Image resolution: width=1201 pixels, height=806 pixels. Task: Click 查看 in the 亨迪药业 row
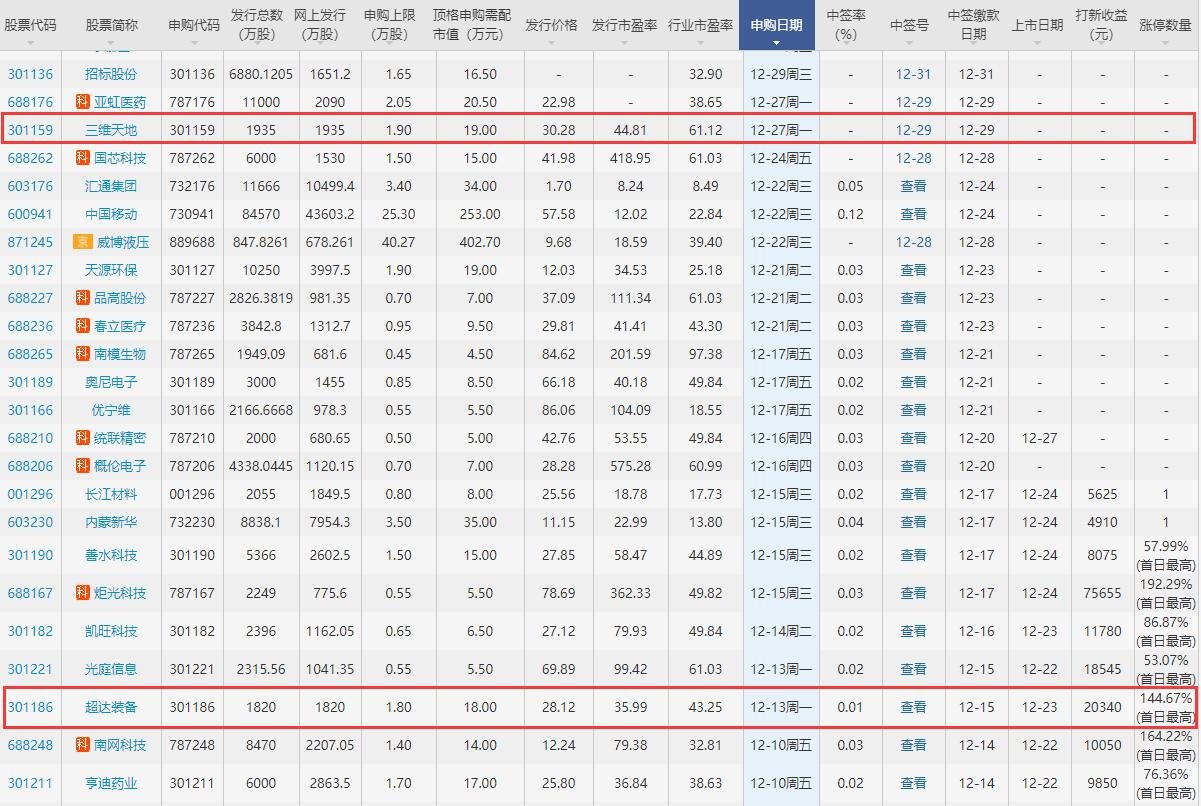(913, 783)
